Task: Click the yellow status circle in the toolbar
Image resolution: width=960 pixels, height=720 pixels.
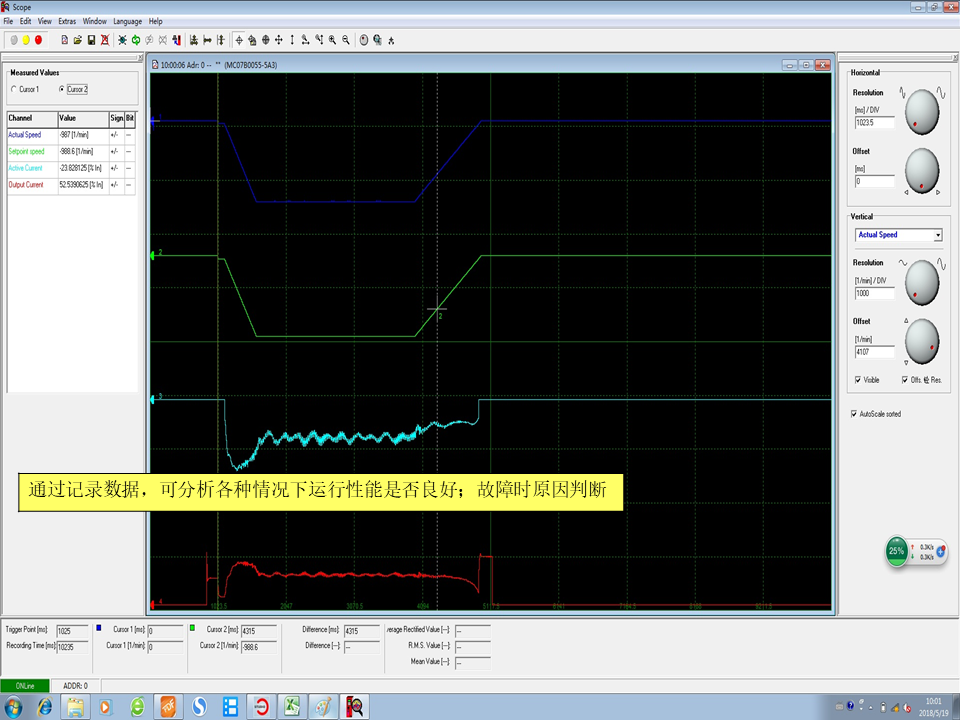Action: pyautogui.click(x=26, y=40)
